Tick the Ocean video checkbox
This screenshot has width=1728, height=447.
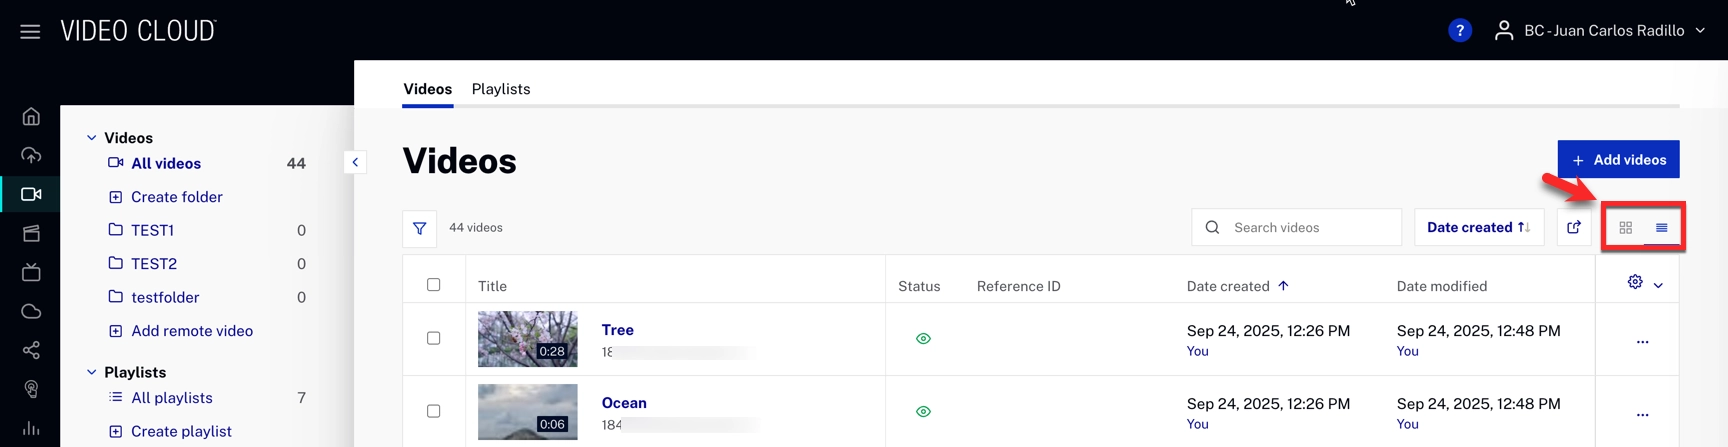pos(434,411)
